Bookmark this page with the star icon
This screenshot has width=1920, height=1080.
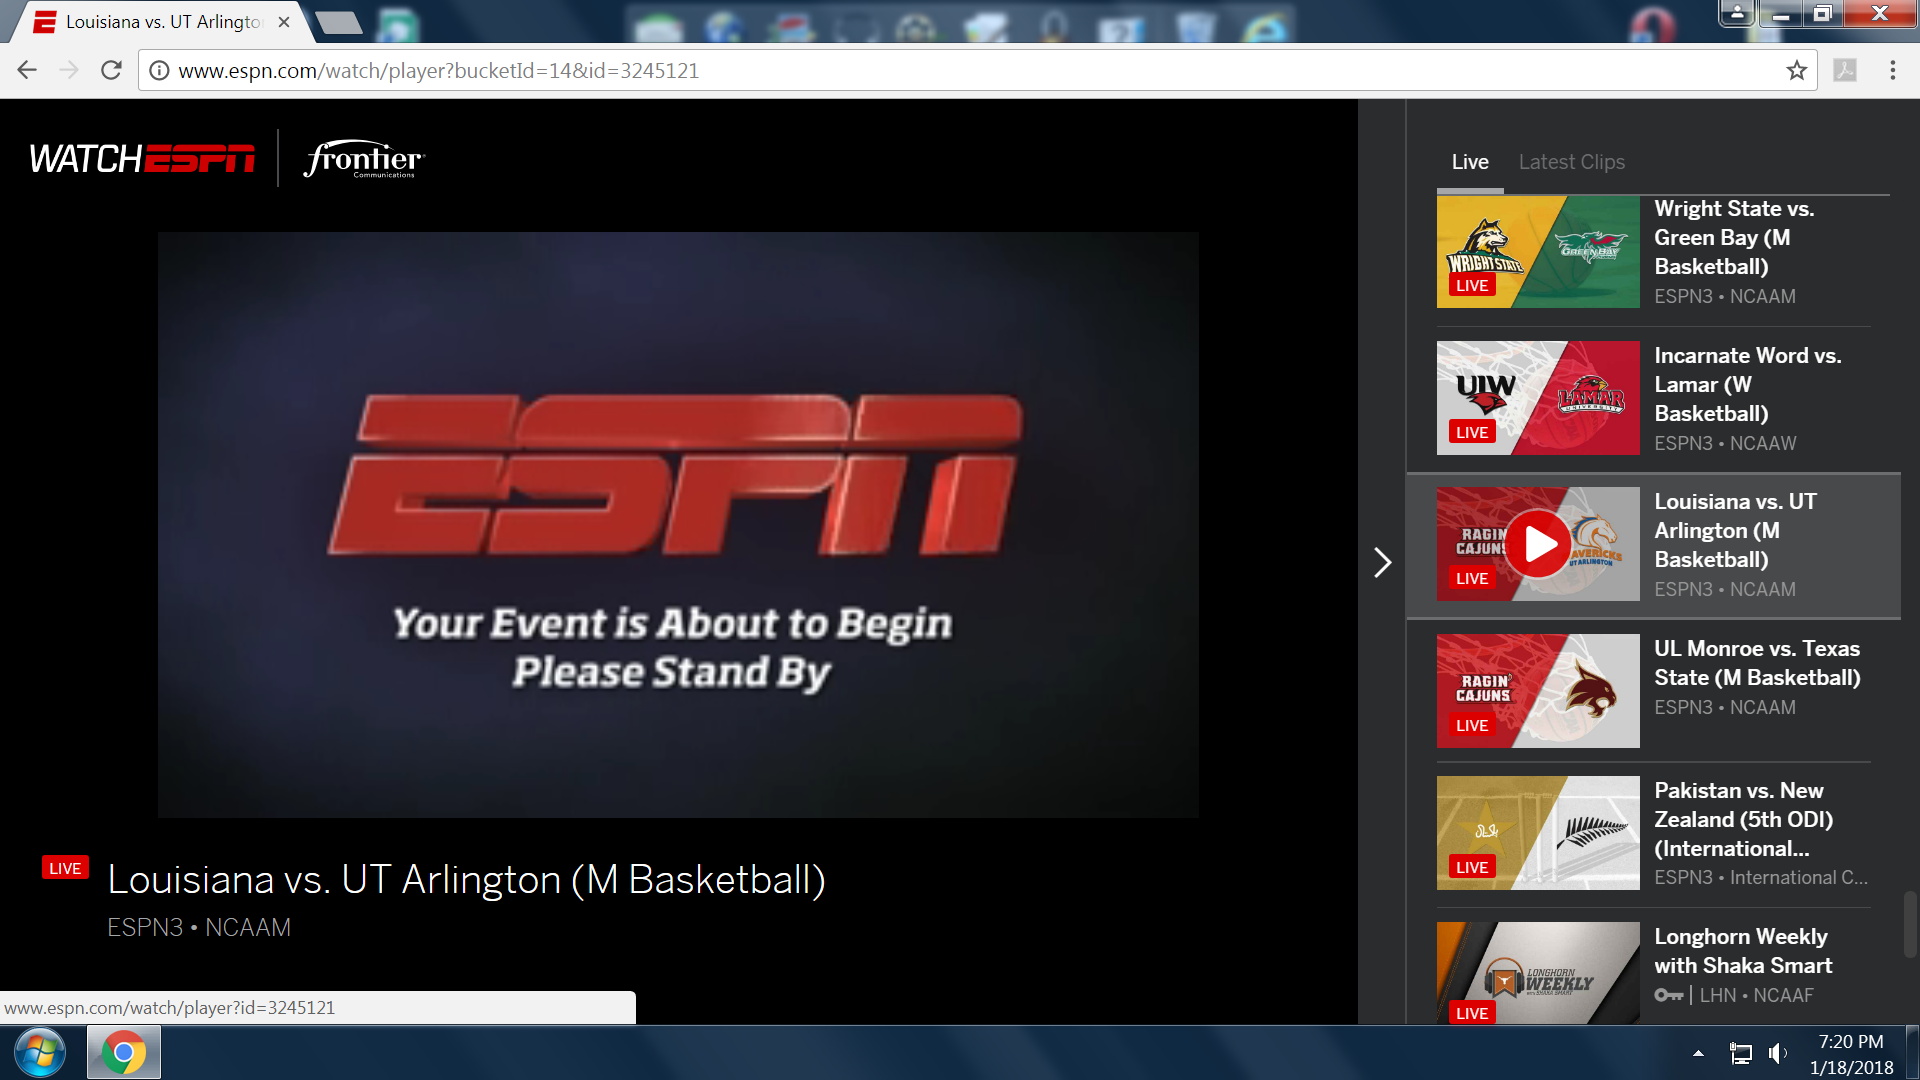pos(1797,71)
